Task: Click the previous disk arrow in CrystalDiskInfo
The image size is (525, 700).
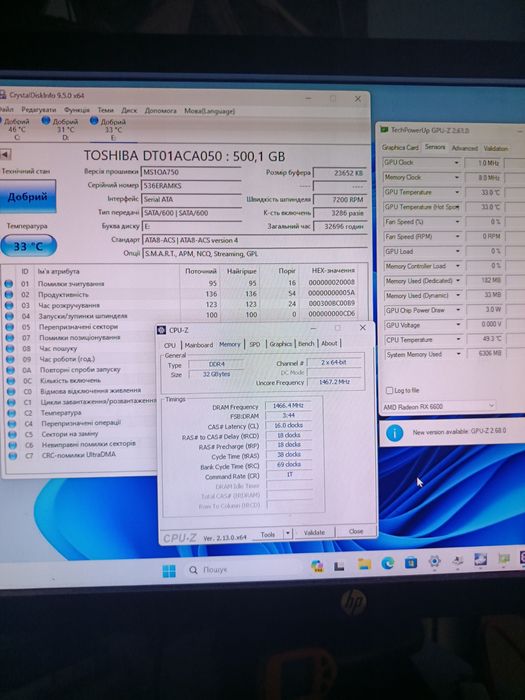Action: click(x=5, y=154)
